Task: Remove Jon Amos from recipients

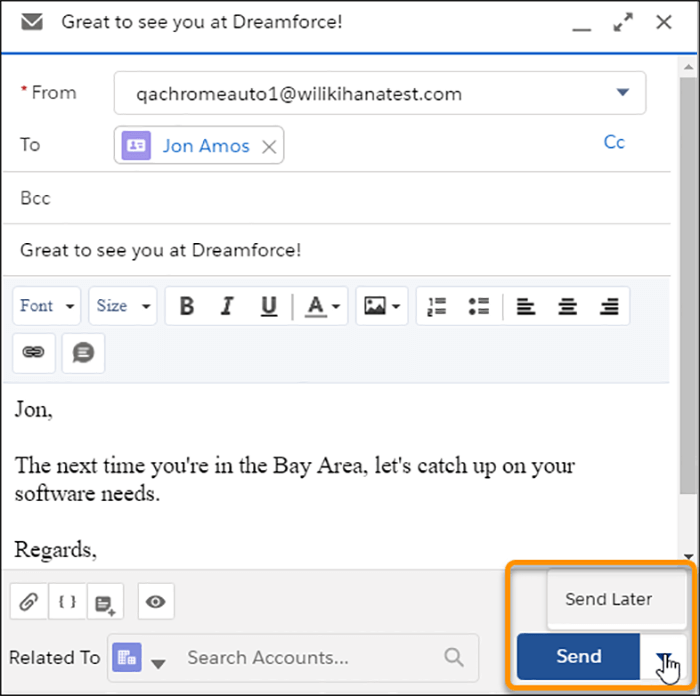Action: 269,146
